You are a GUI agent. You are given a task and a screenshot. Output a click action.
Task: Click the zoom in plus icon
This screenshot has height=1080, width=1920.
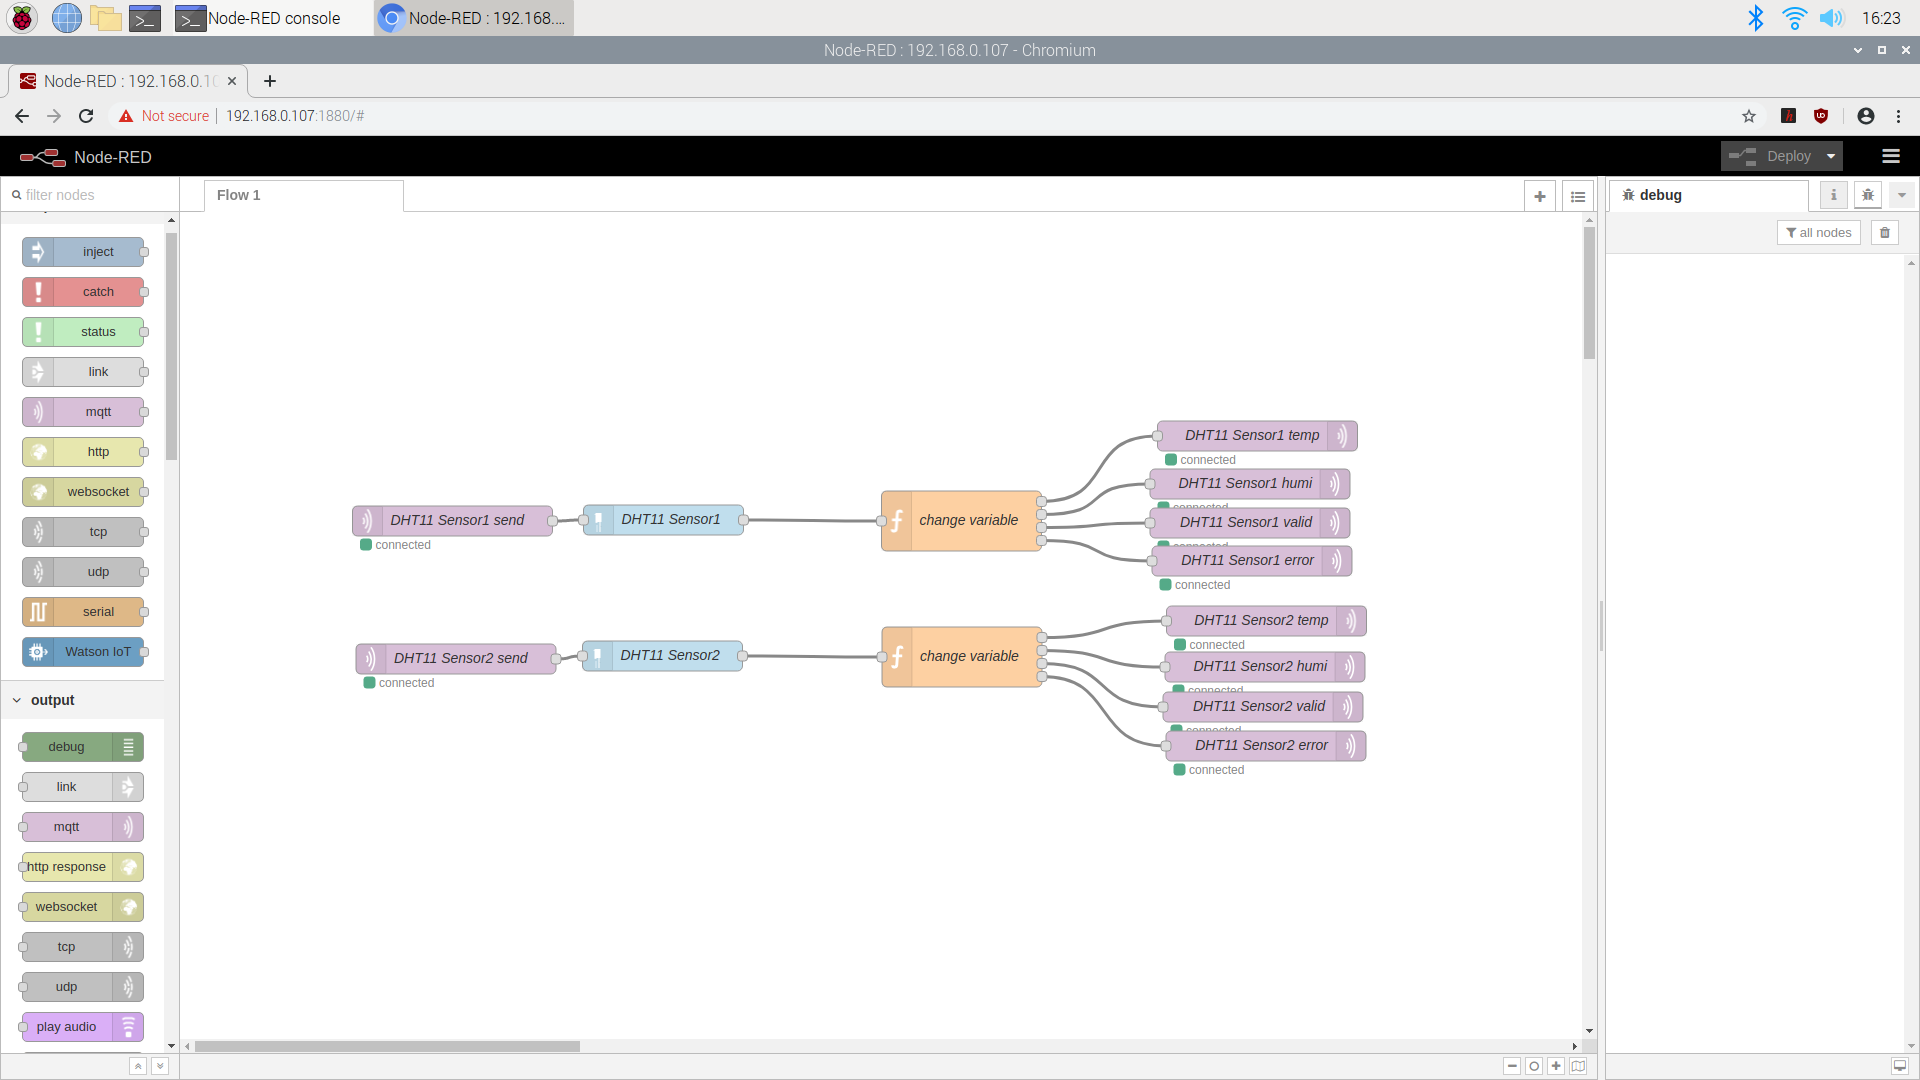(1556, 1066)
